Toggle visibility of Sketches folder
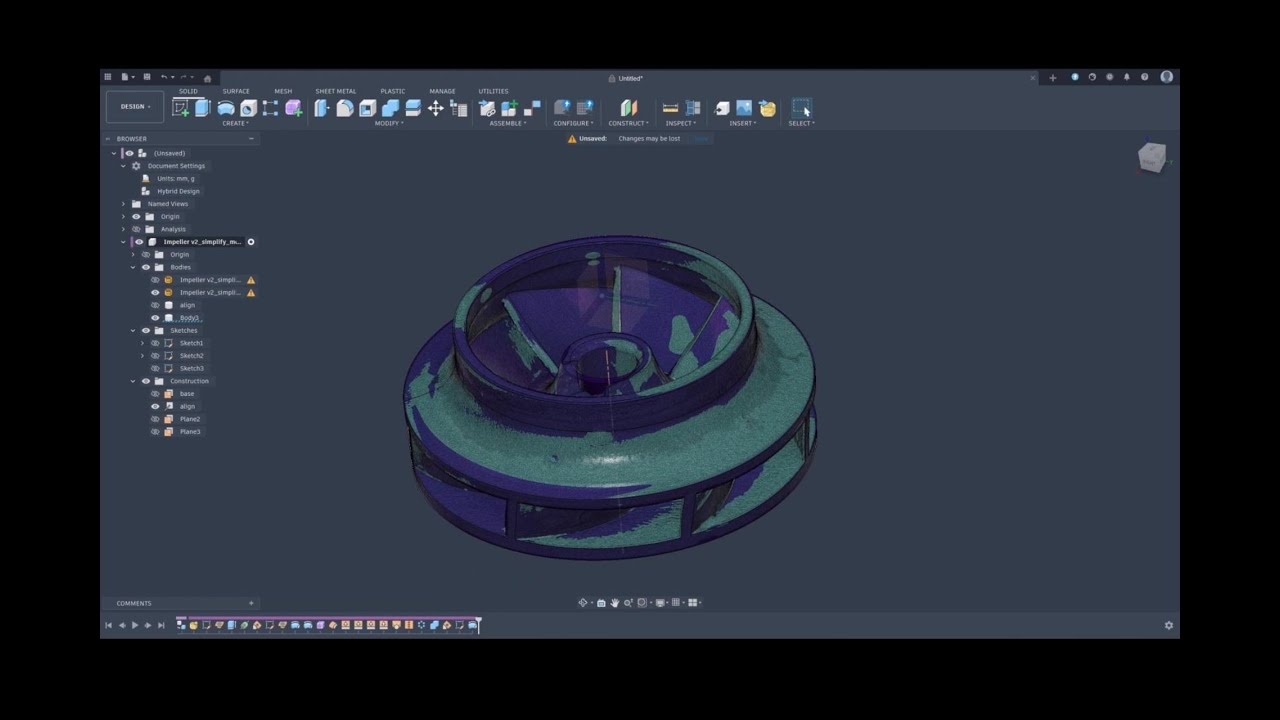The height and width of the screenshot is (720, 1280). click(146, 330)
